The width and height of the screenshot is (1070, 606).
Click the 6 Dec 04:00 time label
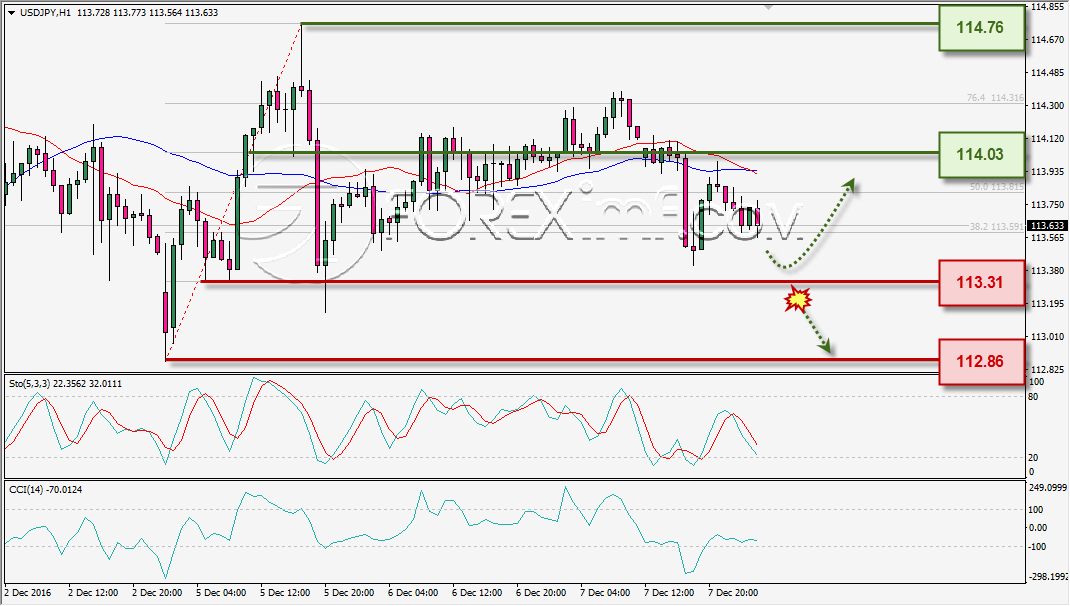(x=413, y=592)
